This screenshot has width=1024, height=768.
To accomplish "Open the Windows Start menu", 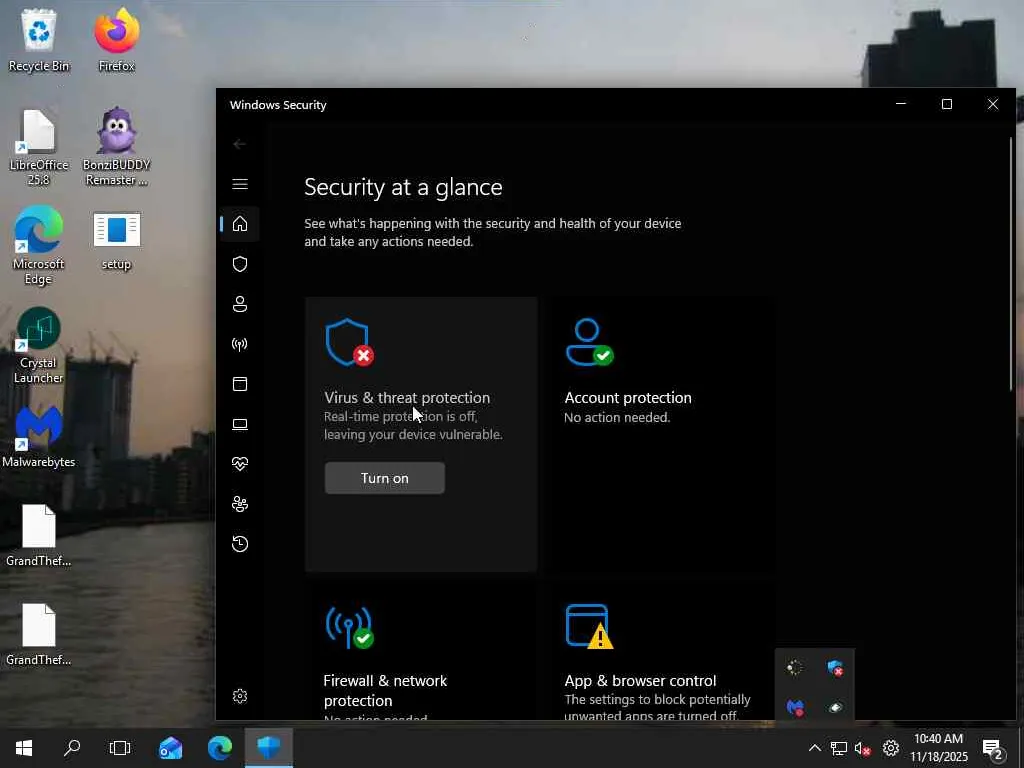I will pos(24,748).
